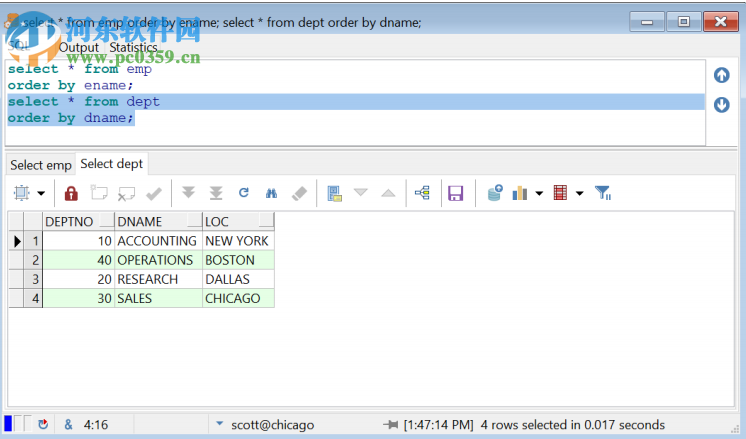Toggle the edit data lock icon
The height and width of the screenshot is (439, 746).
(71, 193)
